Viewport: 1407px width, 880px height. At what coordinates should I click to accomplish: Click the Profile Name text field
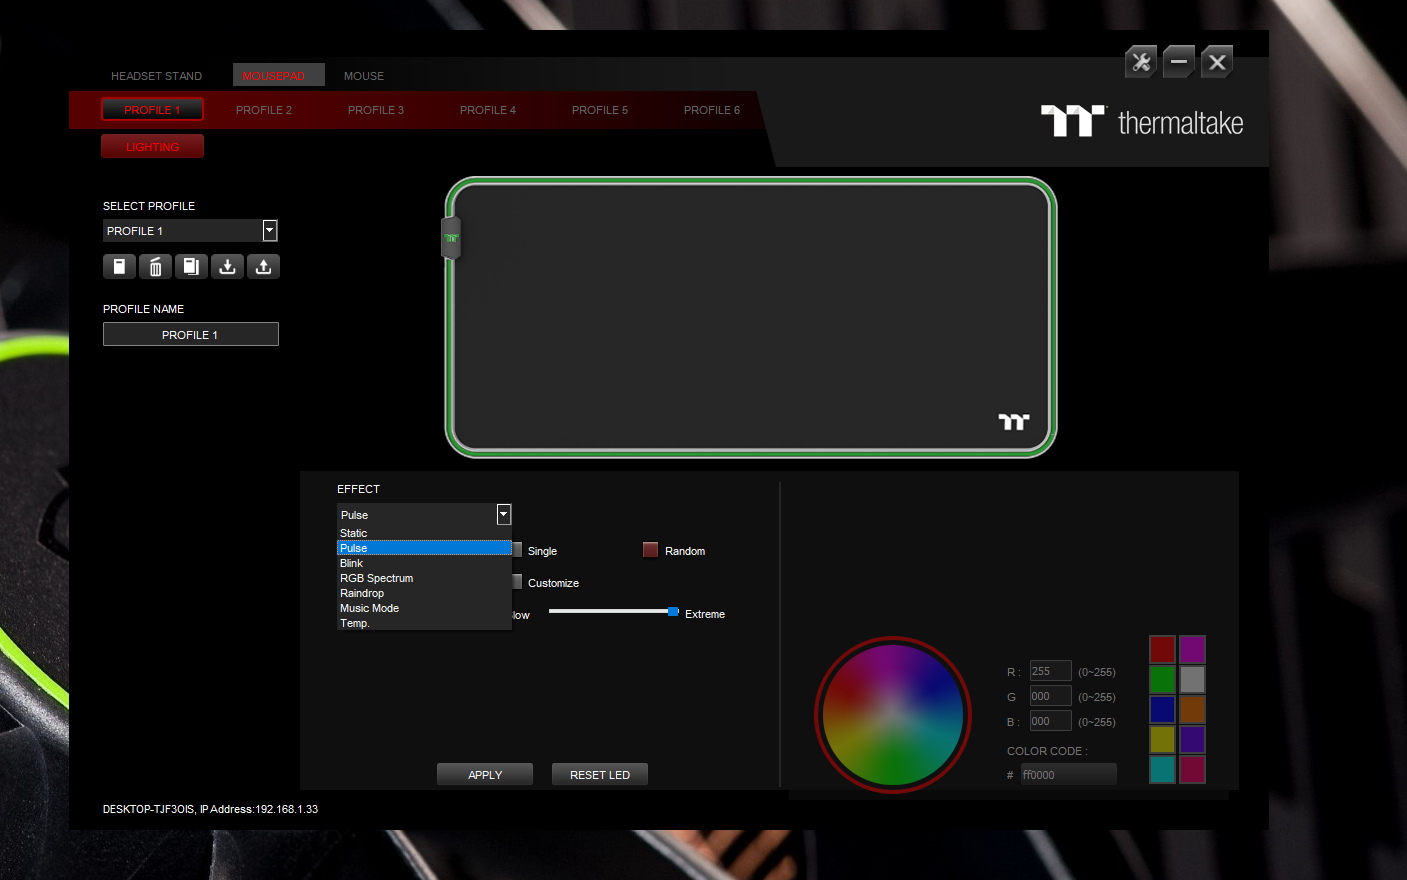coord(191,334)
